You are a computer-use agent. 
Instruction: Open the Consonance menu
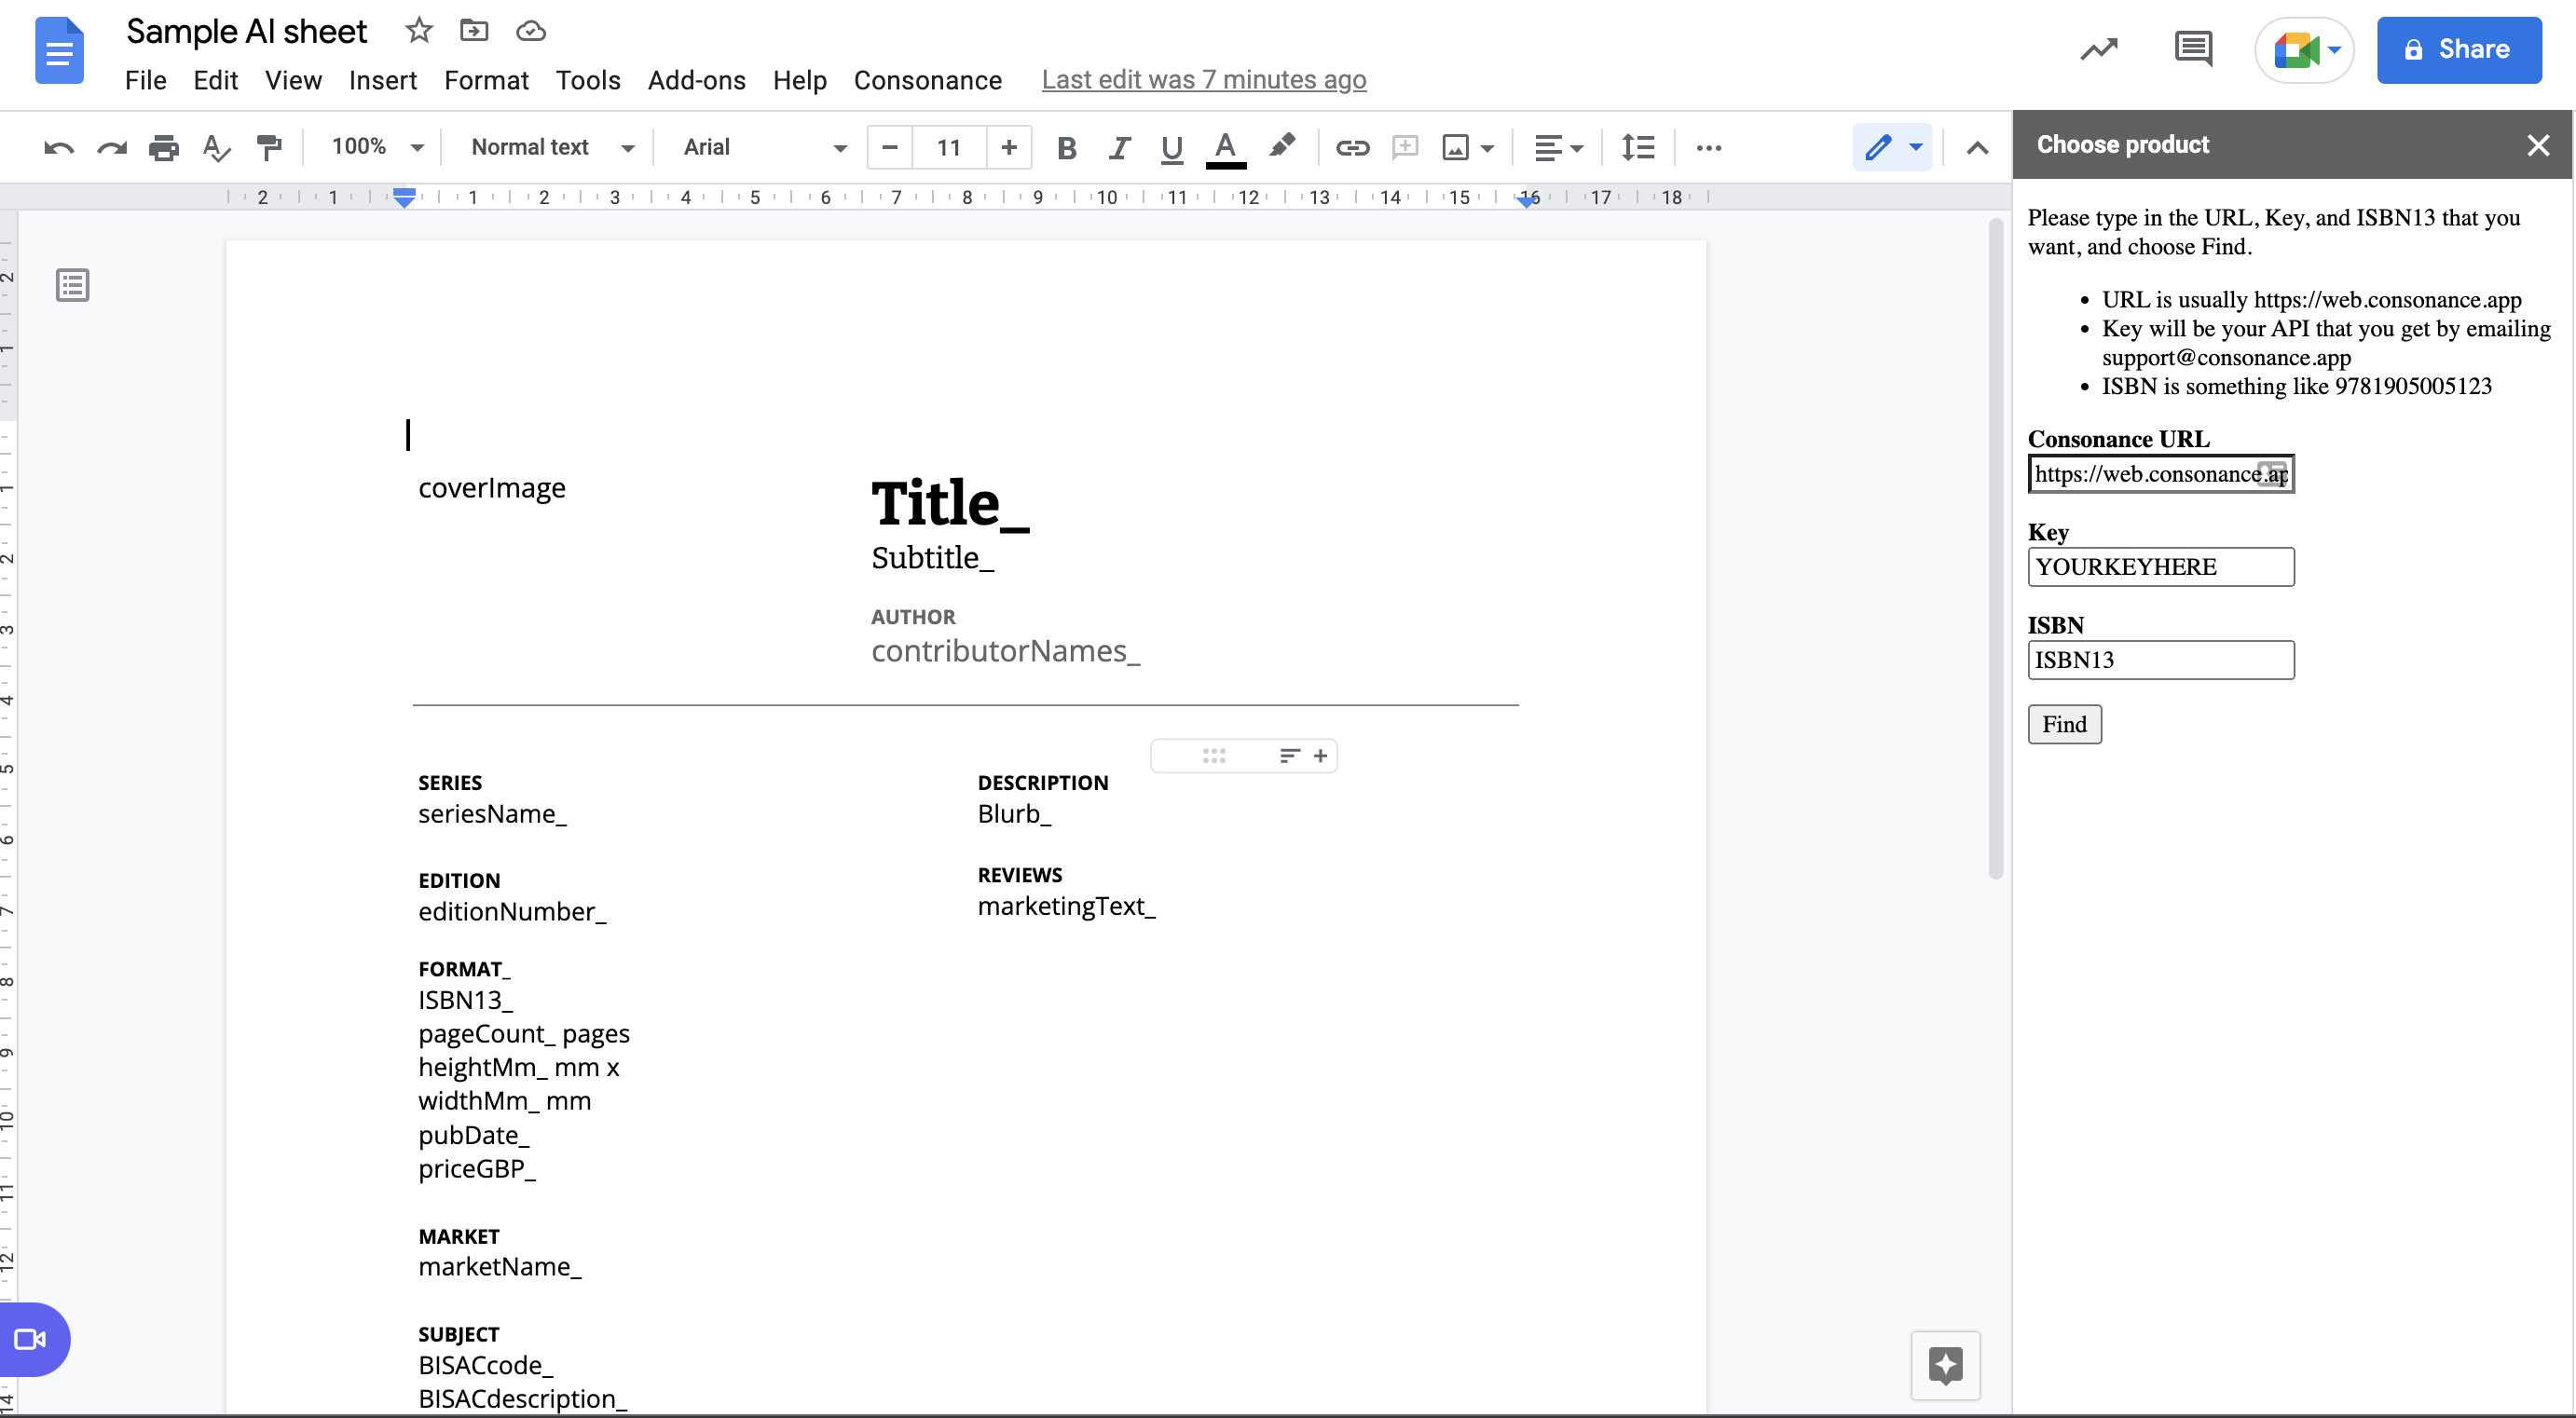click(x=928, y=80)
